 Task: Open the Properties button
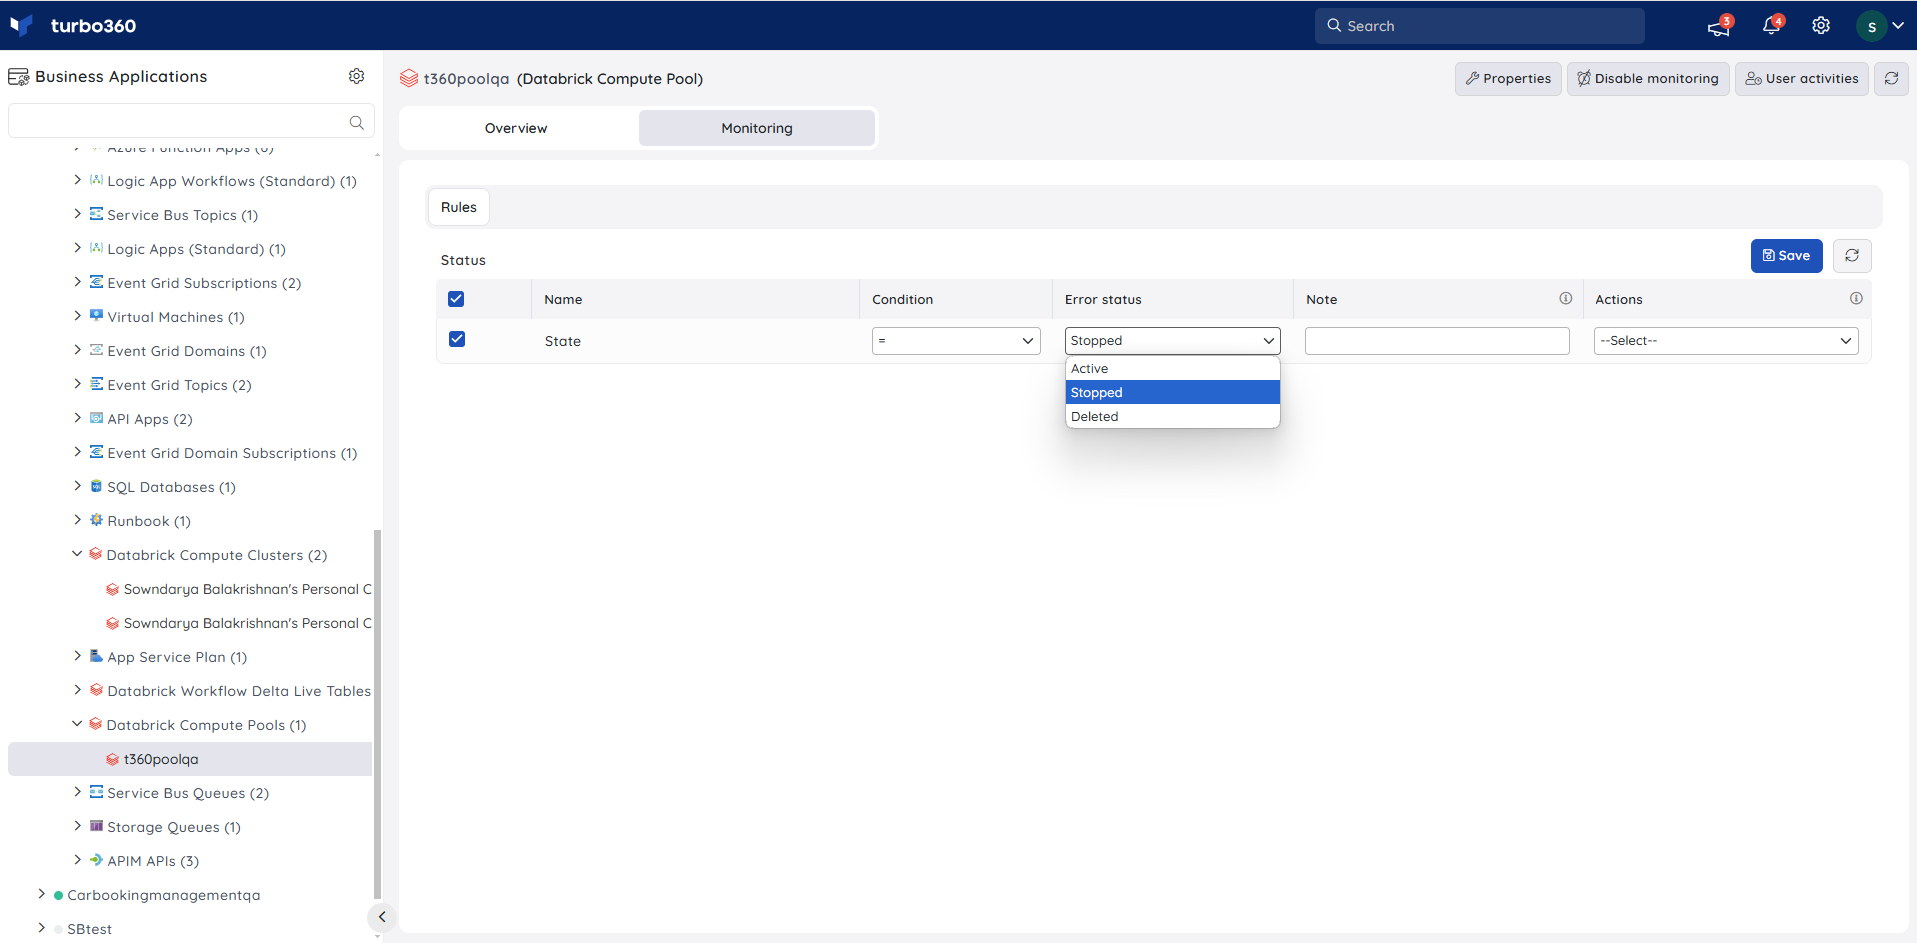1508,78
